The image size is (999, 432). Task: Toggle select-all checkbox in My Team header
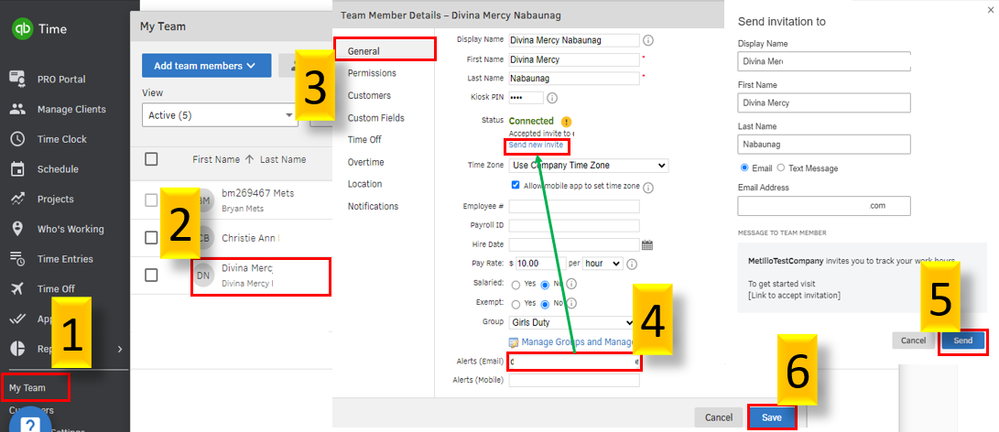coord(151,159)
